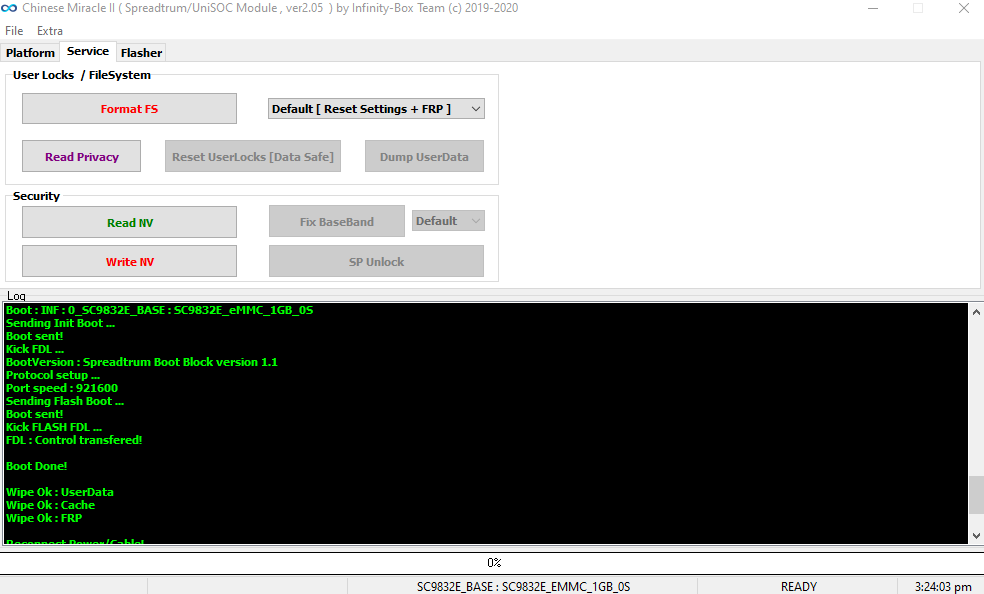Click the 'Wipe Ok : UserData' log line

coord(60,492)
